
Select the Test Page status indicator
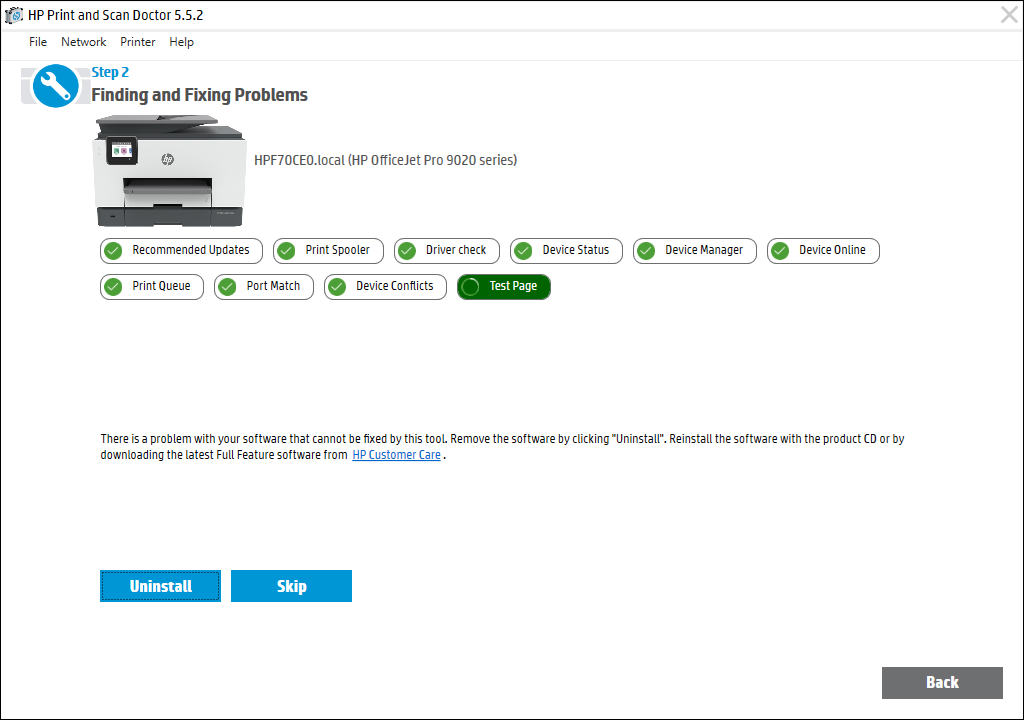470,287
